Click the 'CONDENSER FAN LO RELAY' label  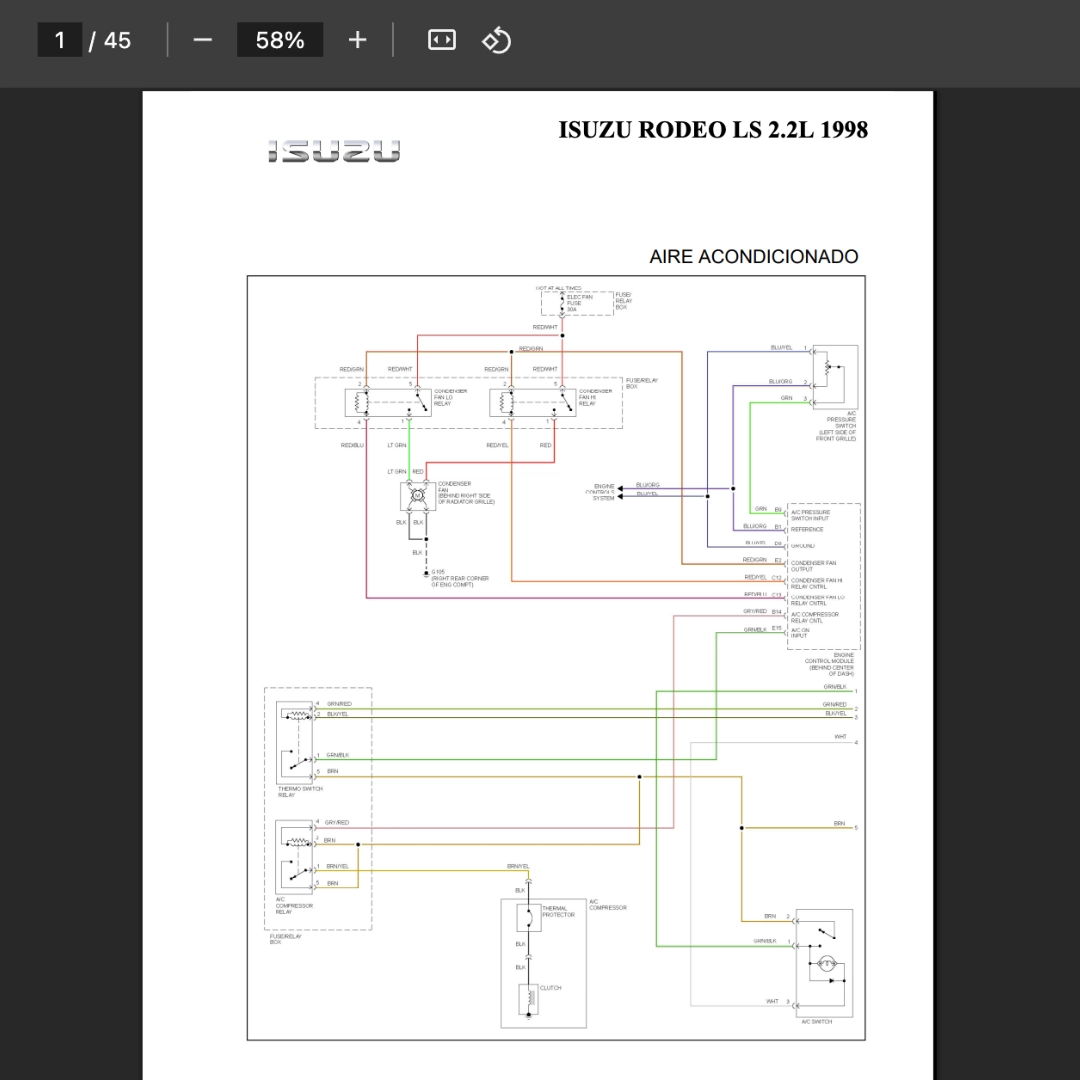point(450,397)
